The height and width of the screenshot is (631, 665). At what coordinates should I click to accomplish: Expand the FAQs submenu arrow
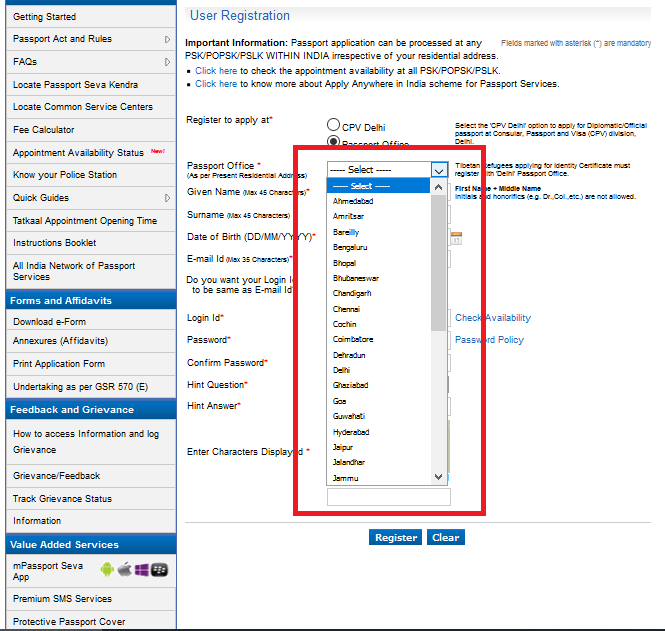click(168, 62)
